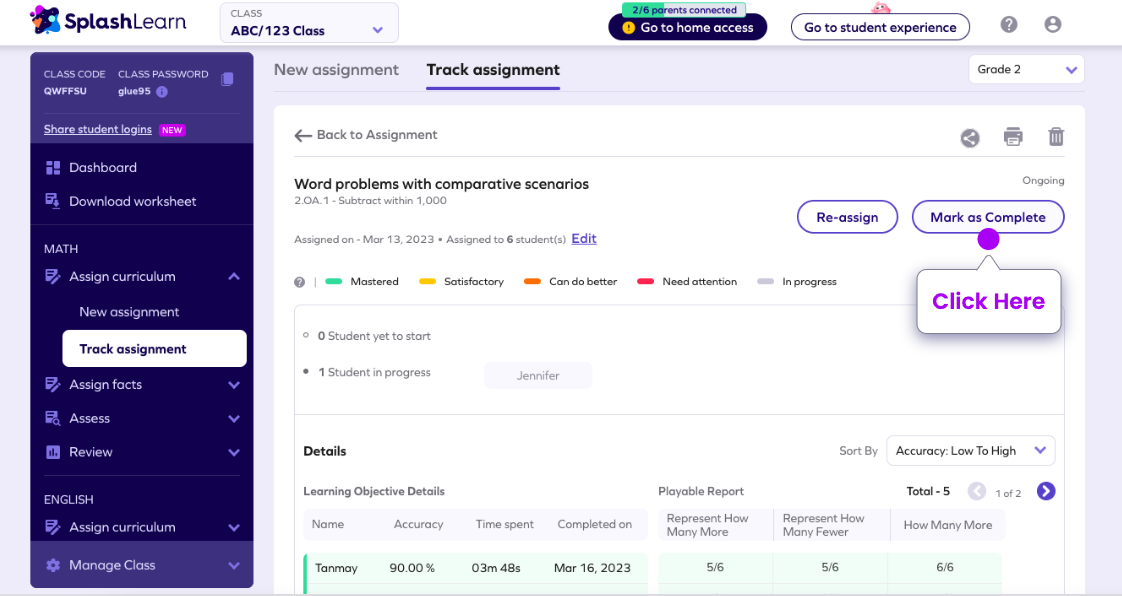The width and height of the screenshot is (1122, 596).
Task: Collapse the Assign curriculum section
Action: pos(233,276)
